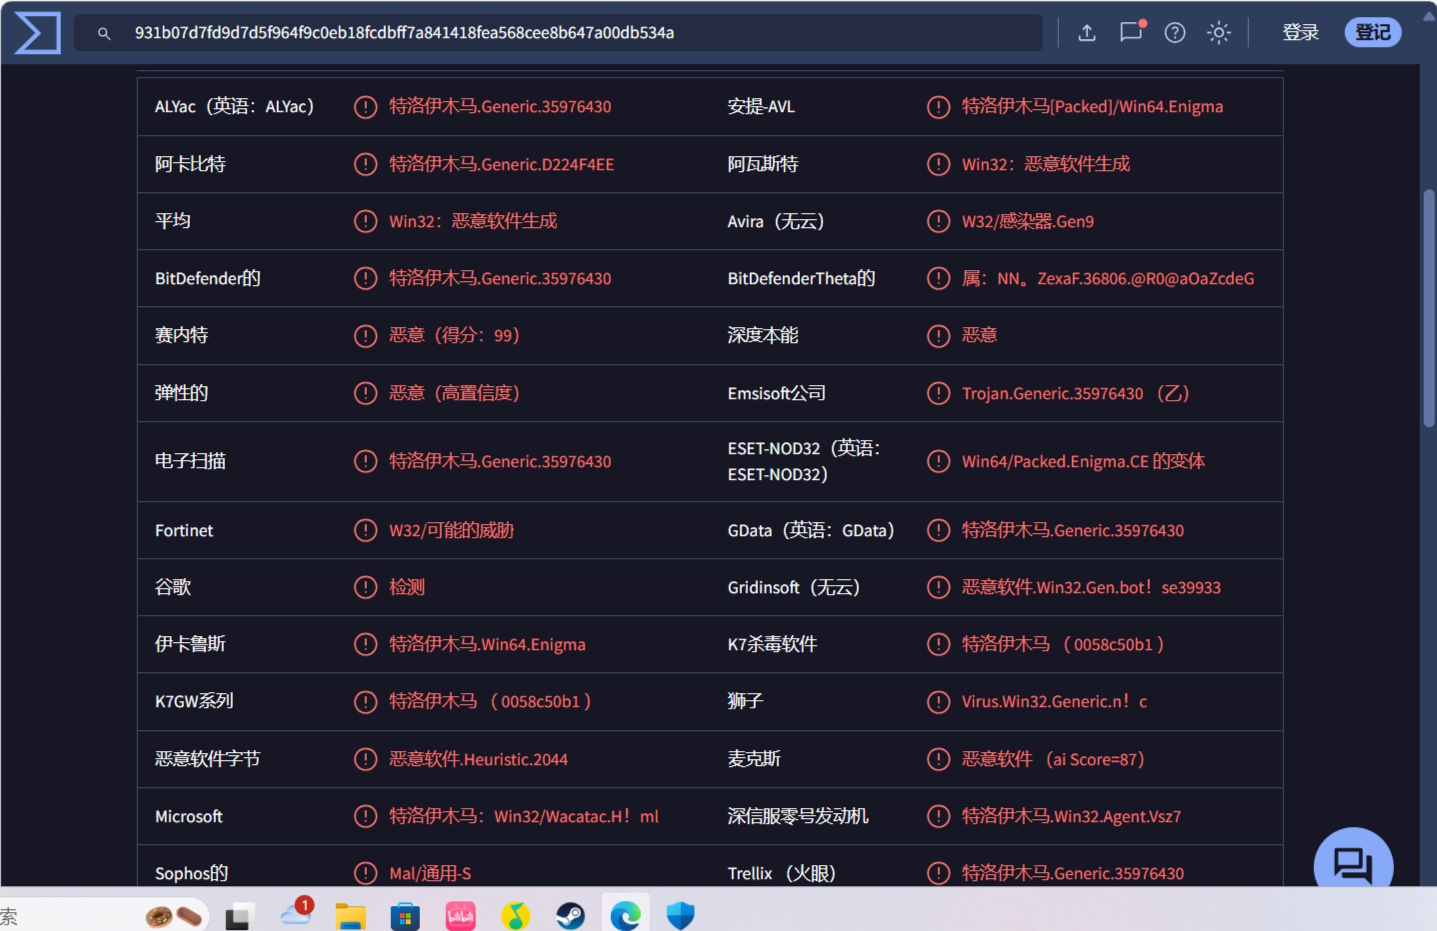This screenshot has height=931, width=1437.
Task: Click the 登录 sign-in link
Action: 1301,33
